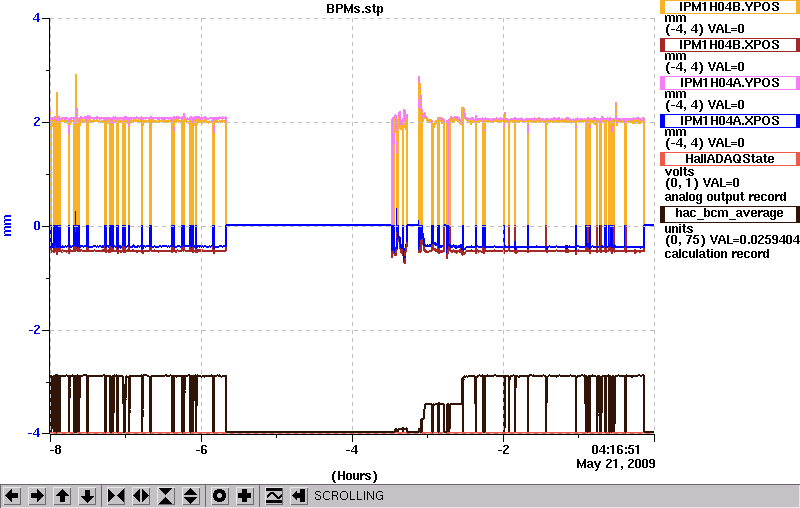Shift the plot down with the down arrow
Image resolution: width=800 pixels, height=508 pixels.
87,496
